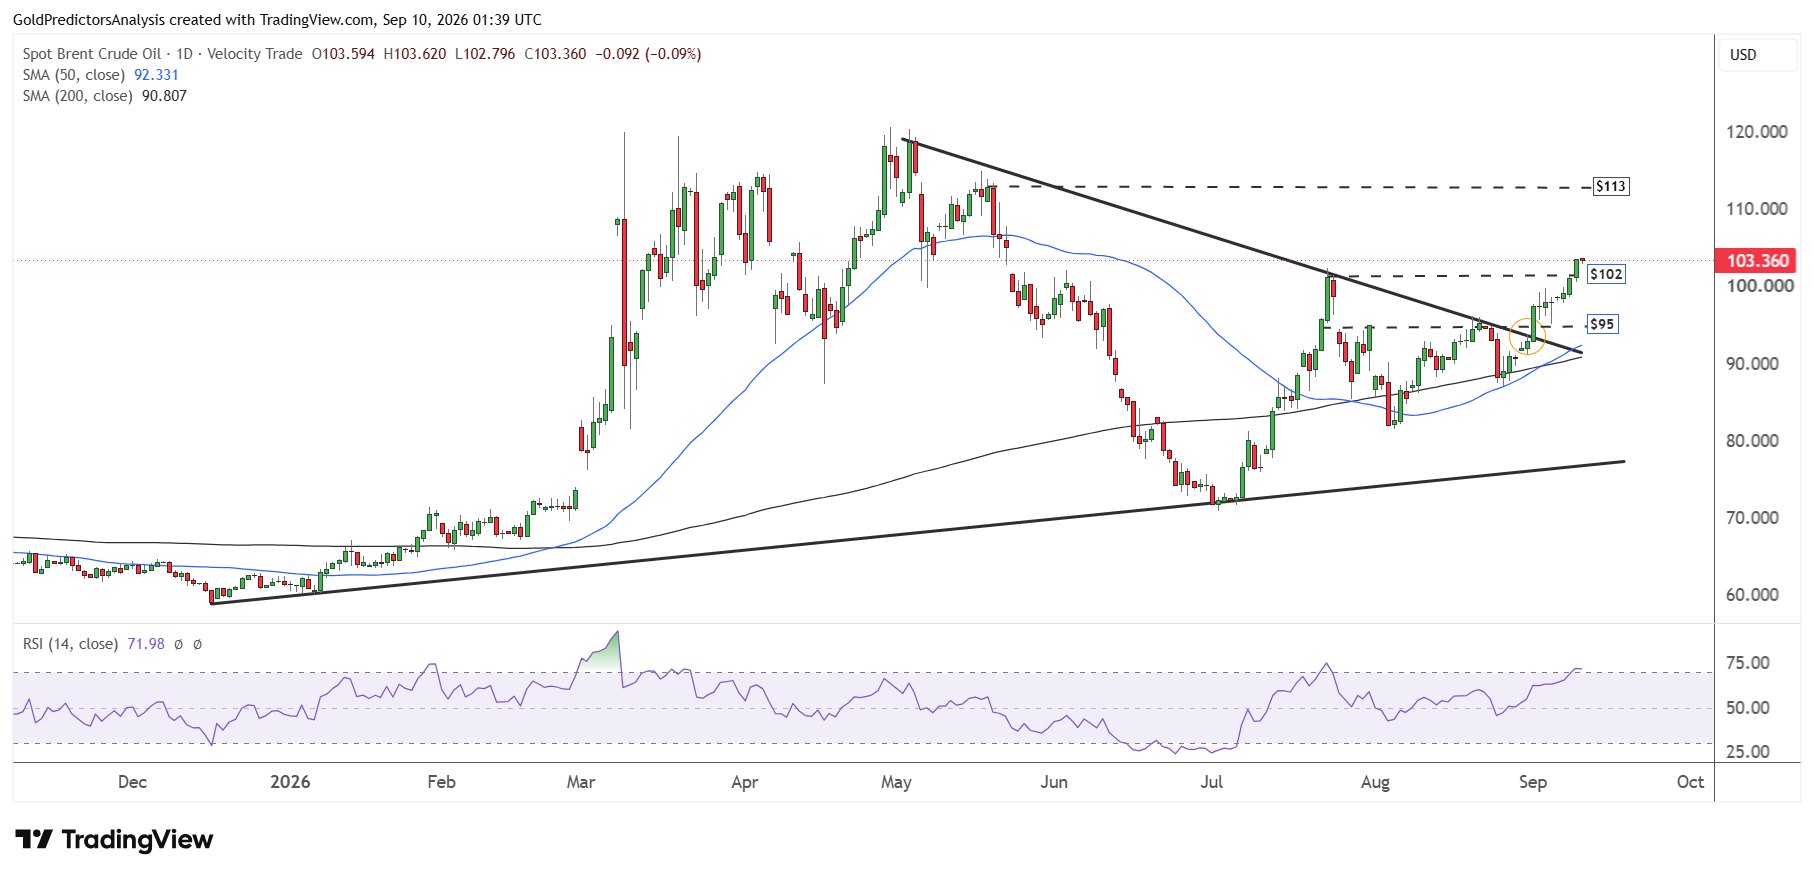This screenshot has height=877, width=1814.
Task: Click the RSI (14, close) indicator label
Action: [x=70, y=644]
